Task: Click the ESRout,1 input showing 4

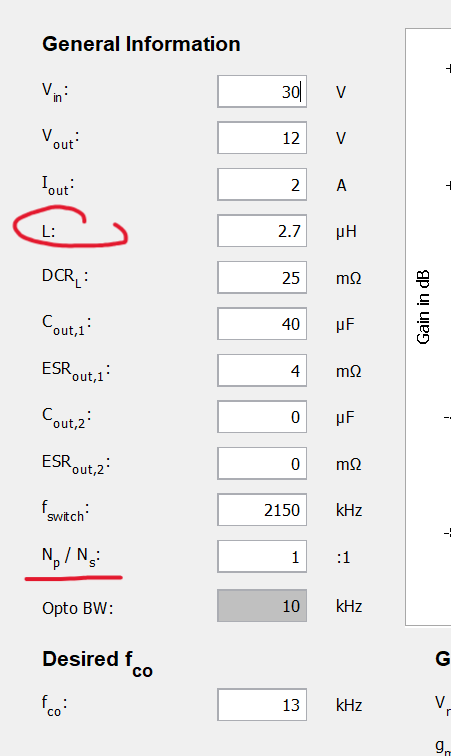Action: 262,371
